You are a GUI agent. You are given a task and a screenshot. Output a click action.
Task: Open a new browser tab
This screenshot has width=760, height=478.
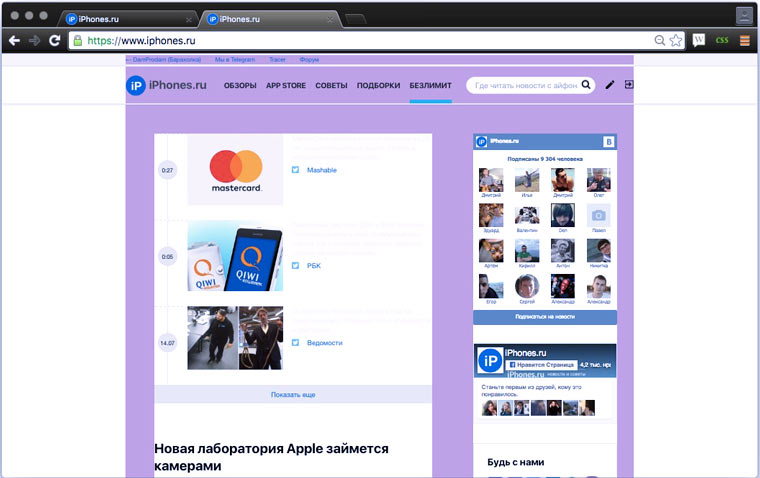pyautogui.click(x=355, y=19)
